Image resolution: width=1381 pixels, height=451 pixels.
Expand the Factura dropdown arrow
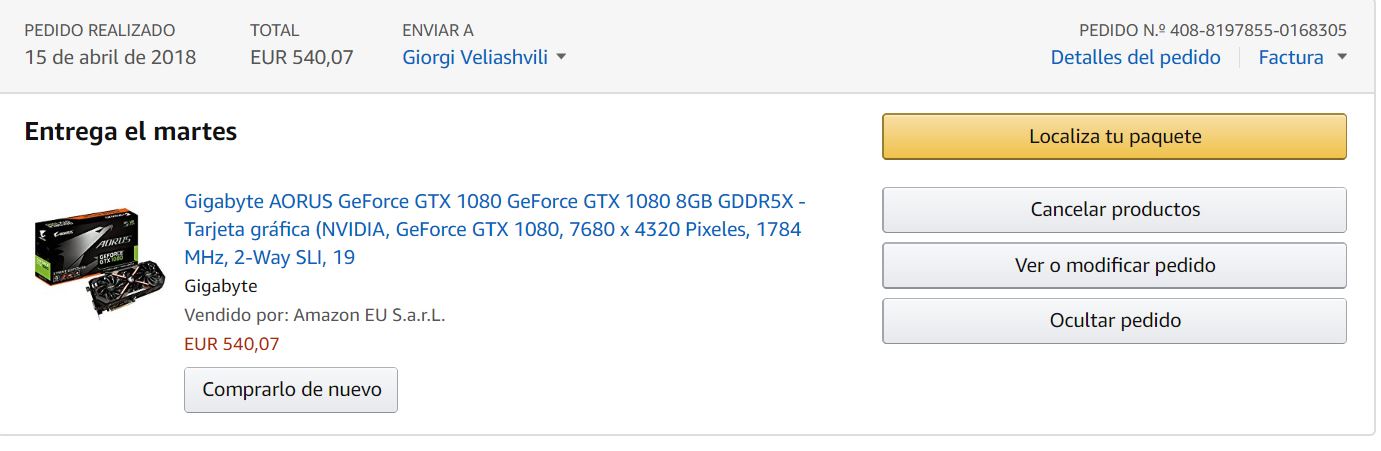(1343, 58)
